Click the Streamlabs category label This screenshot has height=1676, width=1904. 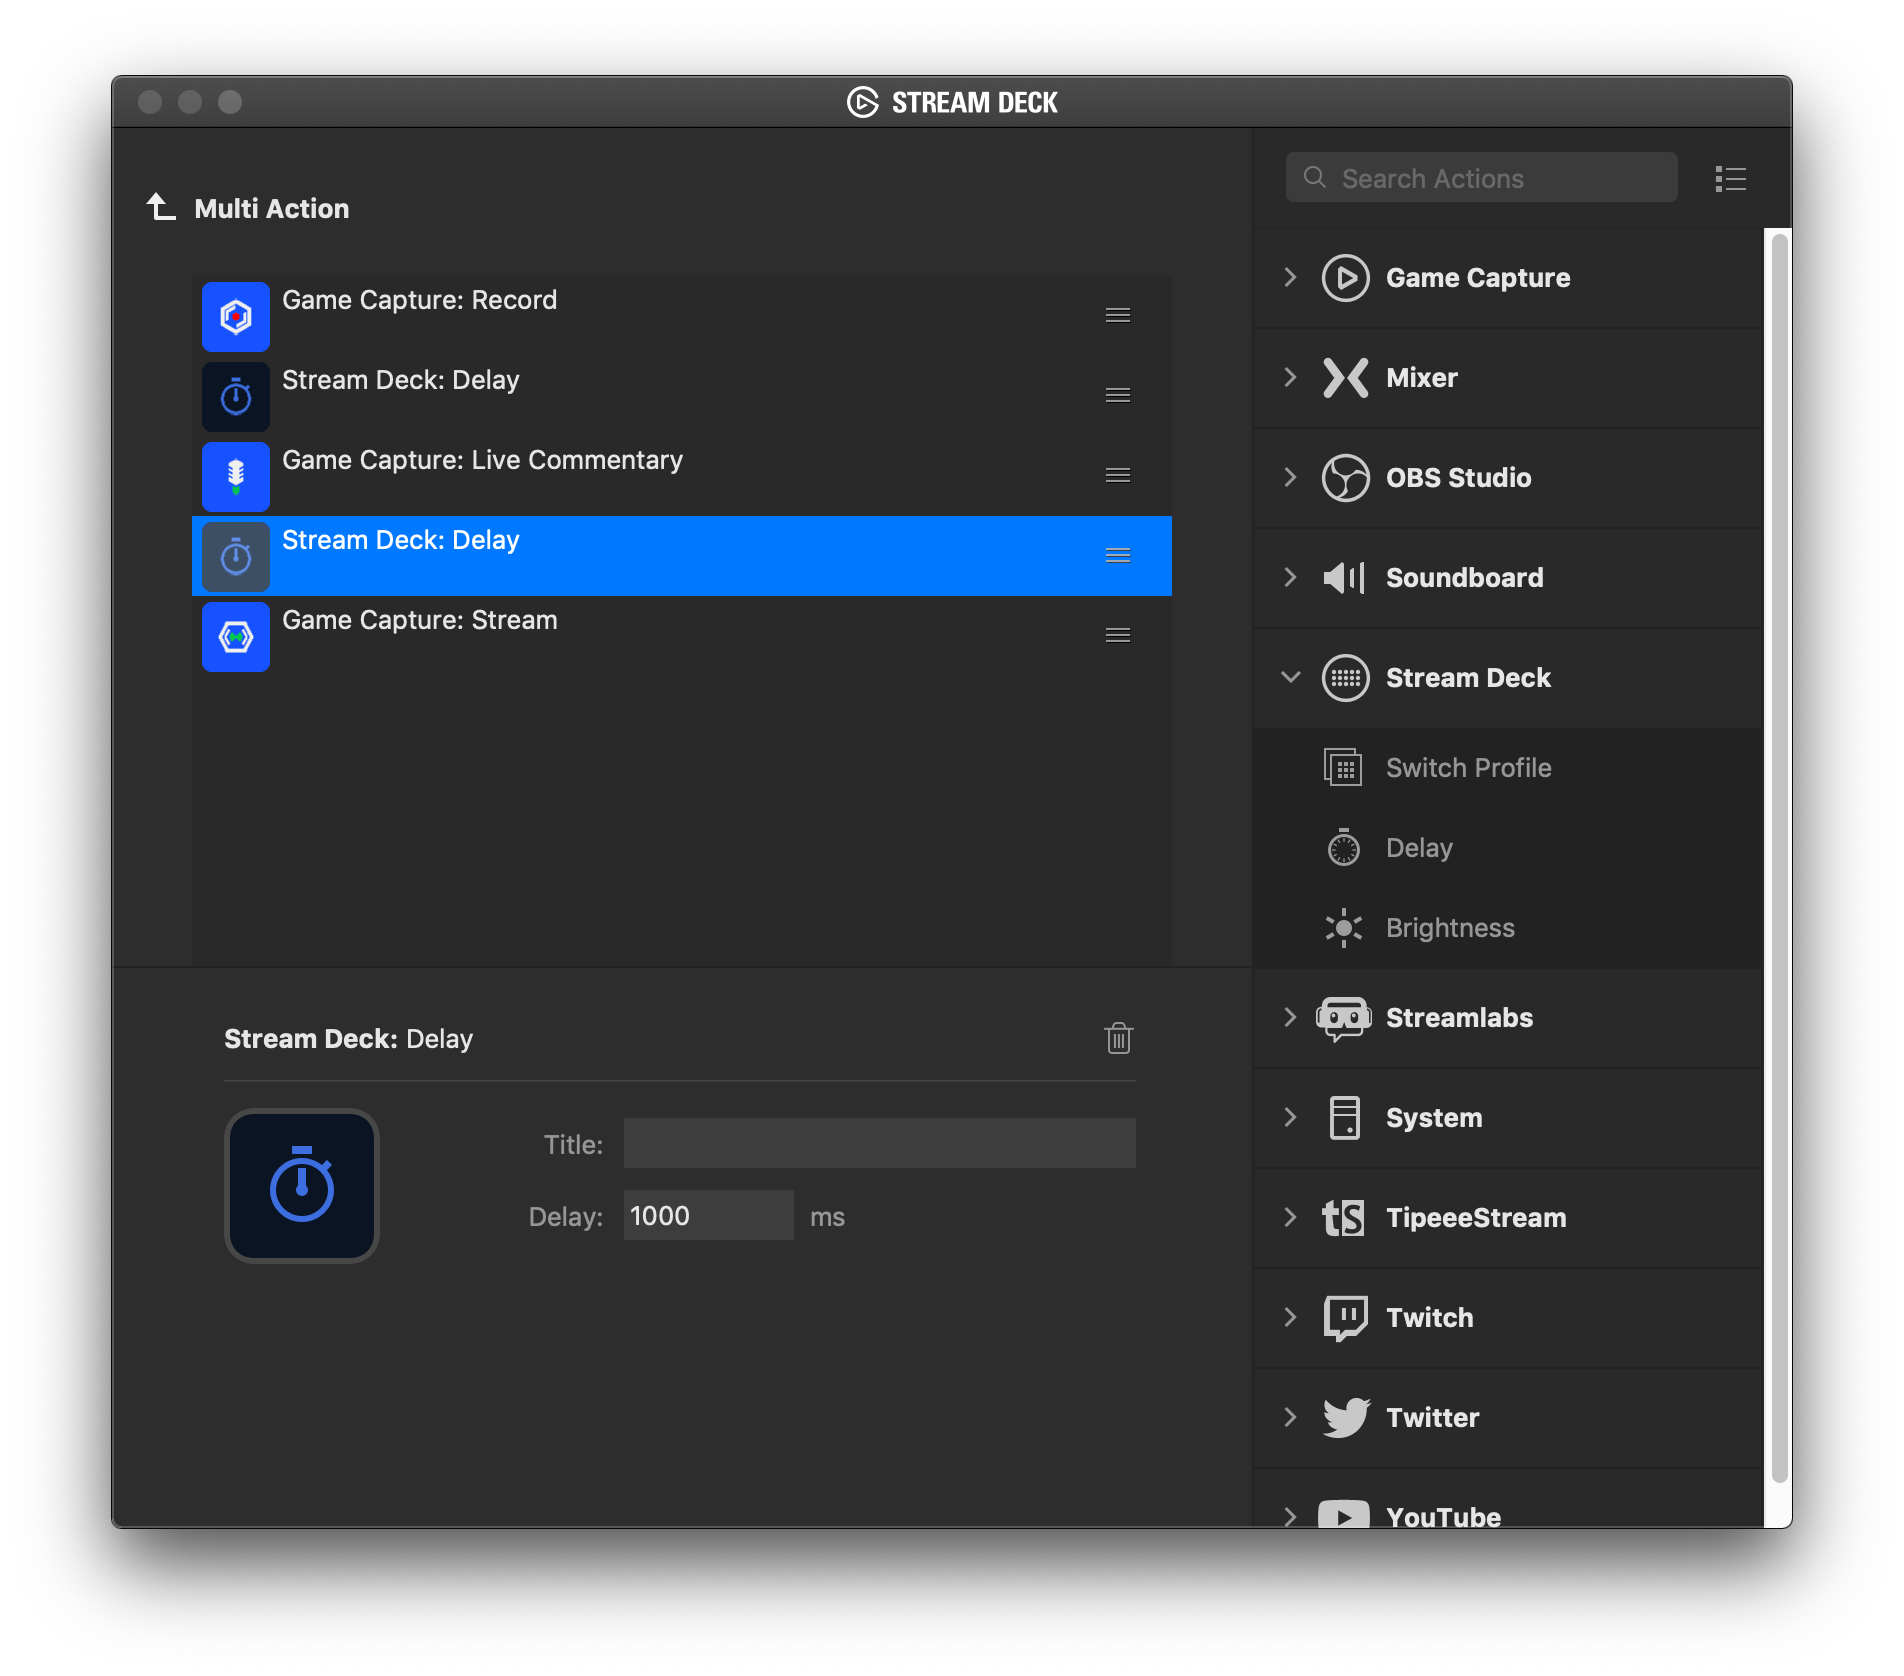click(1460, 1018)
